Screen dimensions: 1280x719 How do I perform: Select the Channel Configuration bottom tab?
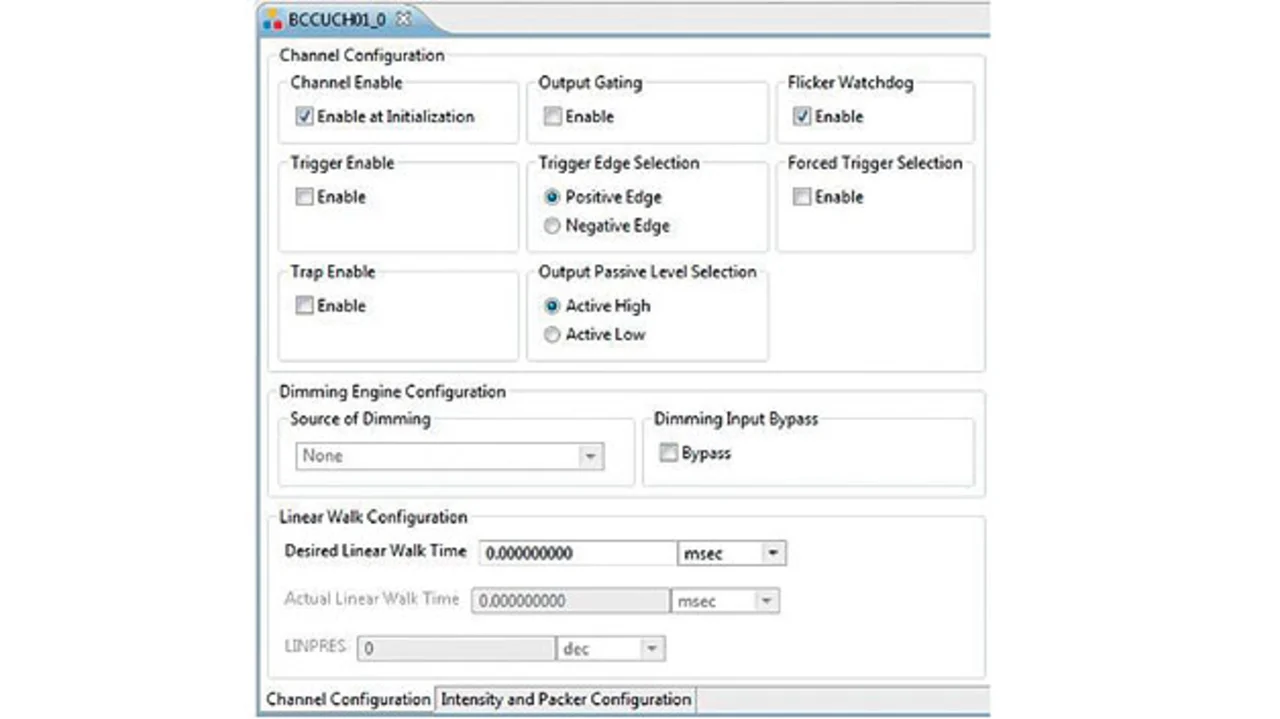coord(348,699)
